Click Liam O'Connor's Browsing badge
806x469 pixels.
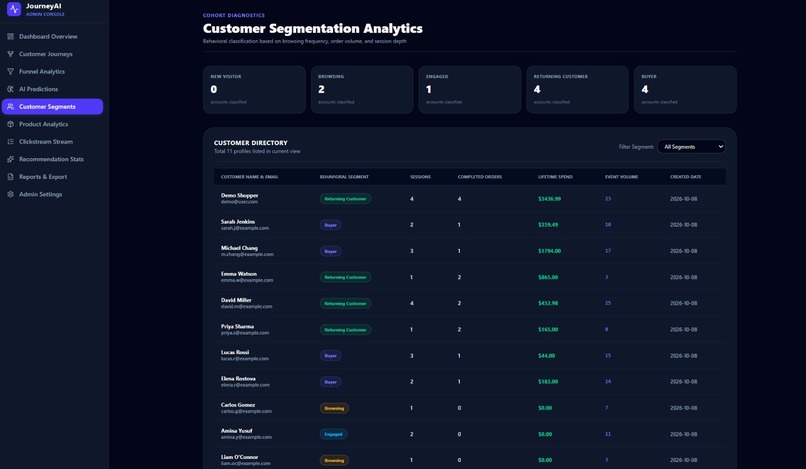334,460
